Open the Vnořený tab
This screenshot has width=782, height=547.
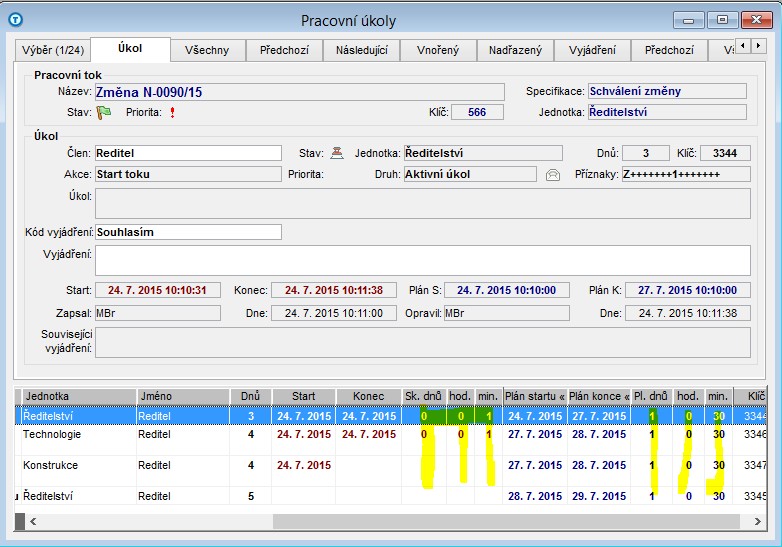pyautogui.click(x=438, y=50)
